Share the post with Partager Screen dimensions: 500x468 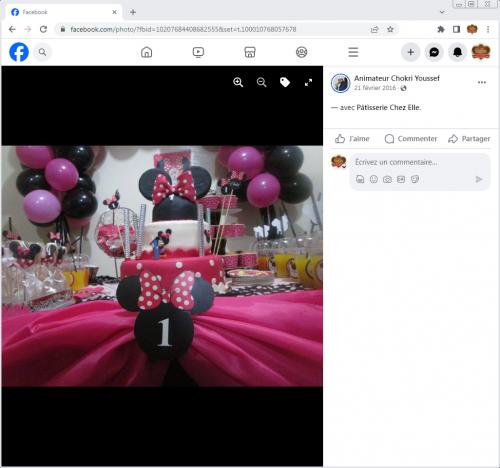click(469, 139)
